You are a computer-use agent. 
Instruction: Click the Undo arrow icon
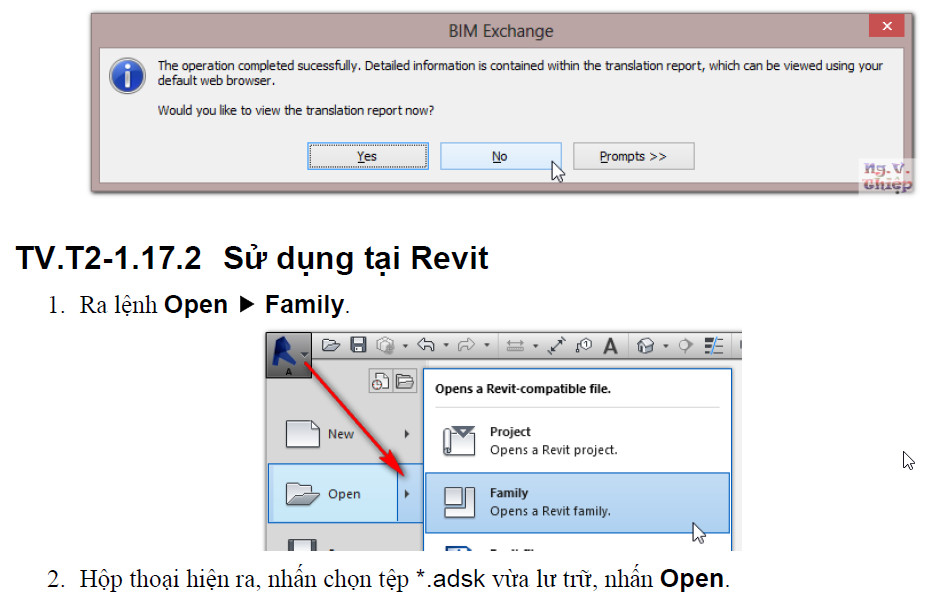(426, 344)
